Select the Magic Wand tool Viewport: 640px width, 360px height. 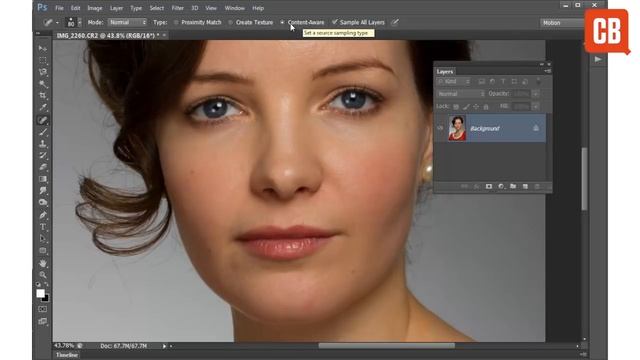pos(42,84)
